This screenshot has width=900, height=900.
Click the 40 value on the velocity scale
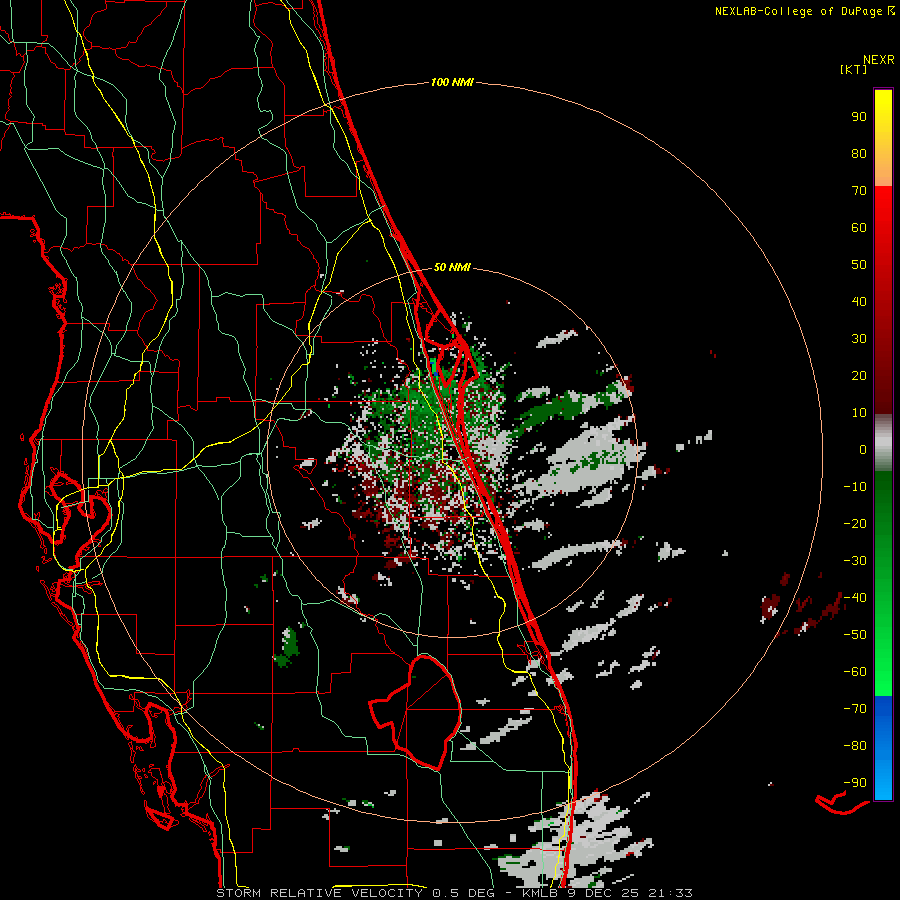tap(859, 301)
